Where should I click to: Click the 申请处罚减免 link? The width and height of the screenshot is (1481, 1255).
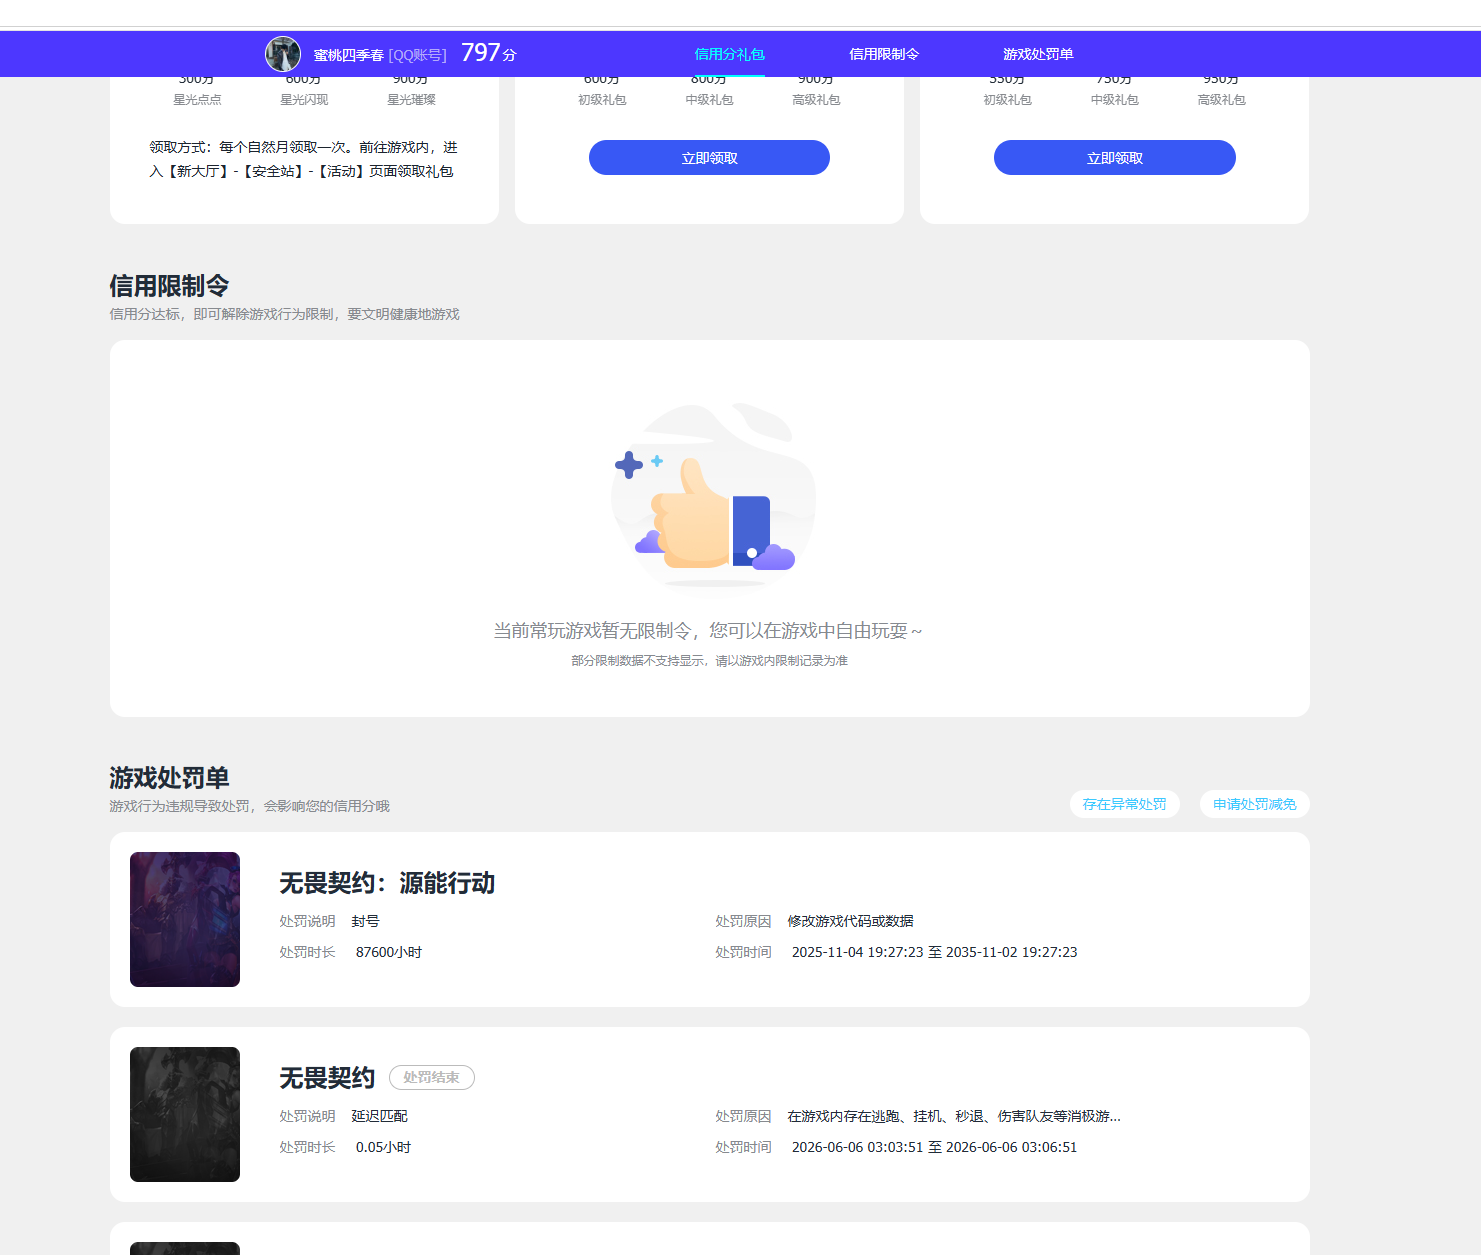coord(1255,804)
